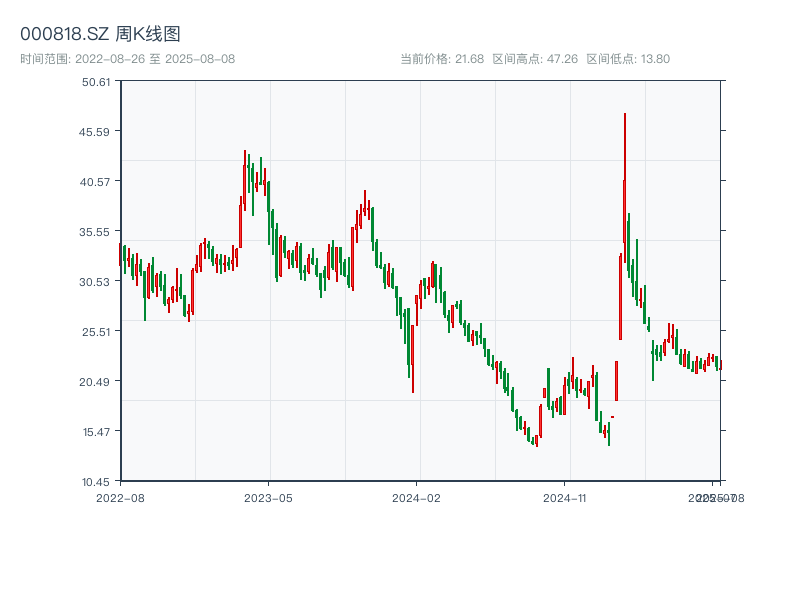The width and height of the screenshot is (800, 600).
Task: Click the 10.45 y-axis label
Action: (x=95, y=482)
